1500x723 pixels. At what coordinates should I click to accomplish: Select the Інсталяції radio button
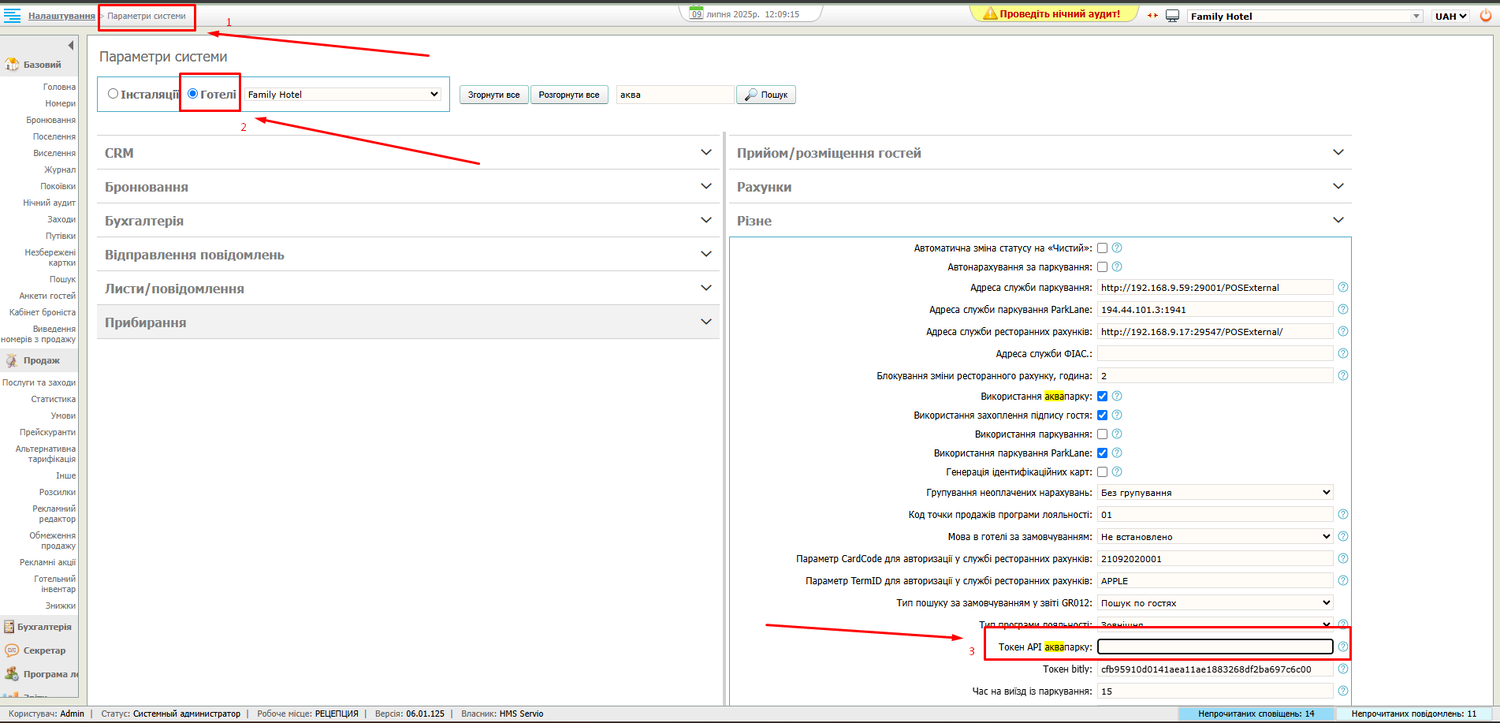point(113,94)
